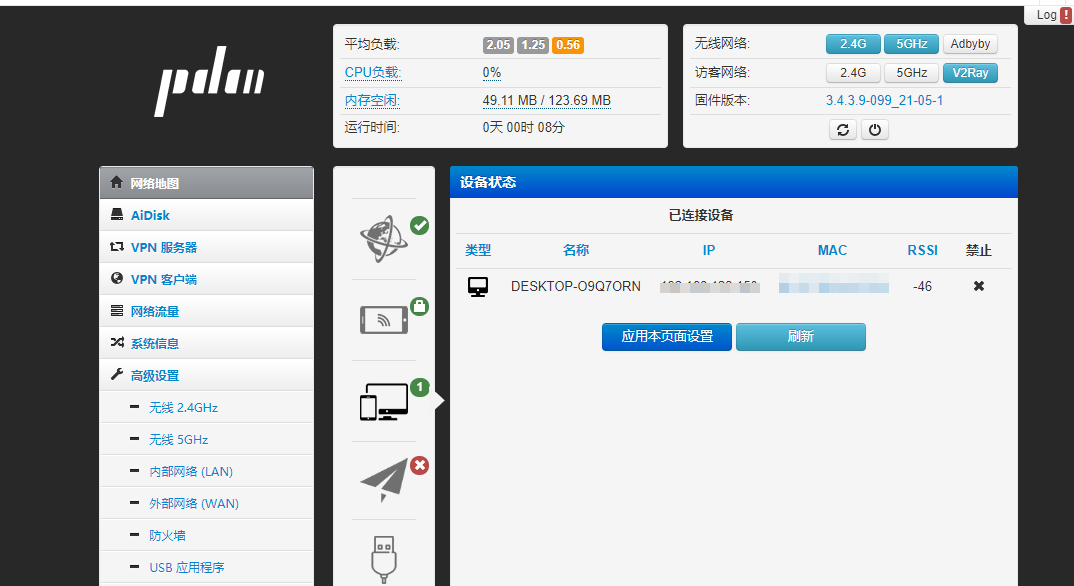Screen dimensions: 1074x586
Task: Block DESKTOP-O9Q7ORN using the ban cross
Action: [x=978, y=286]
